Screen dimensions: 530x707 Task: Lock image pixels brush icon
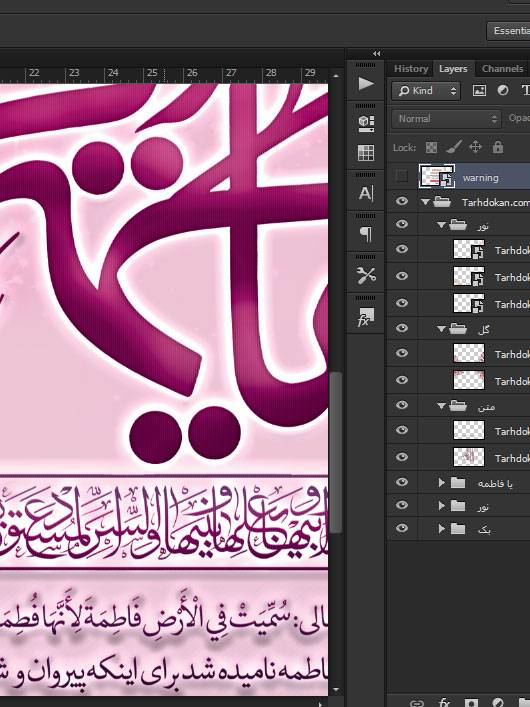pos(453,147)
